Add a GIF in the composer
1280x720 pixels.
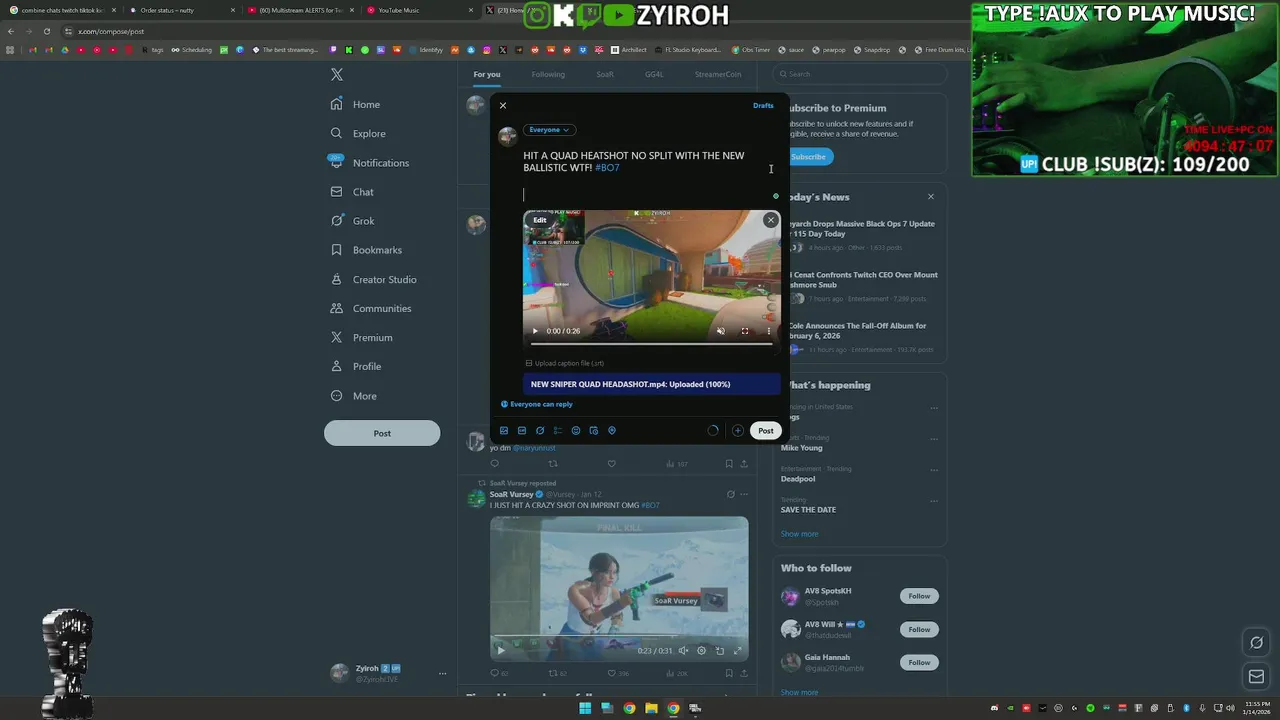(x=522, y=431)
